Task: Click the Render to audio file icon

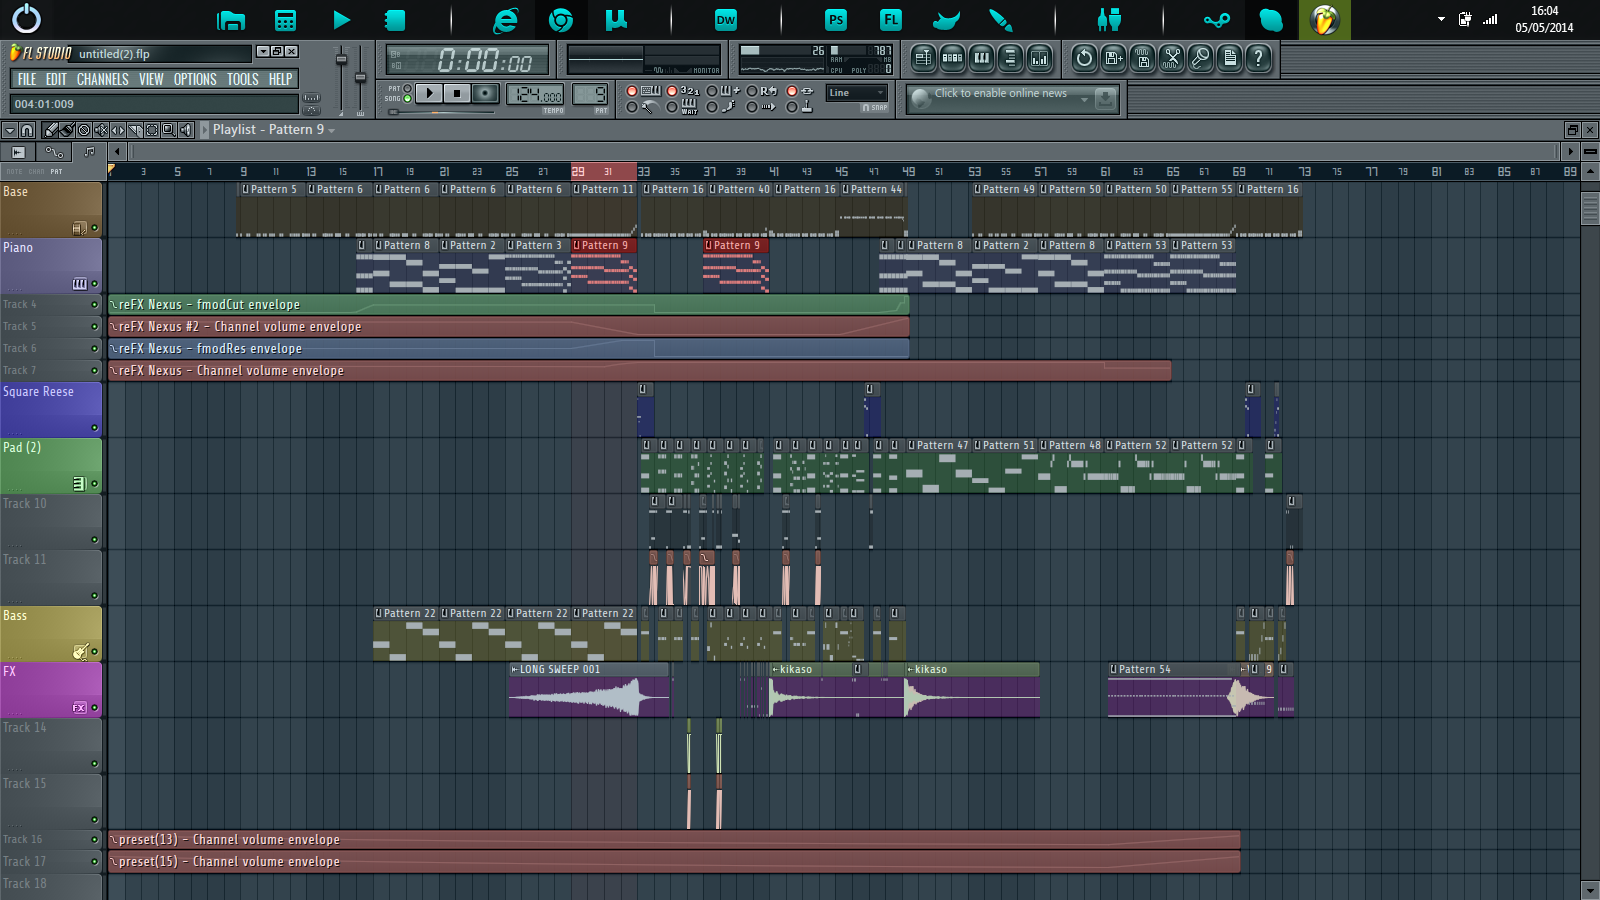Action: click(x=1142, y=59)
